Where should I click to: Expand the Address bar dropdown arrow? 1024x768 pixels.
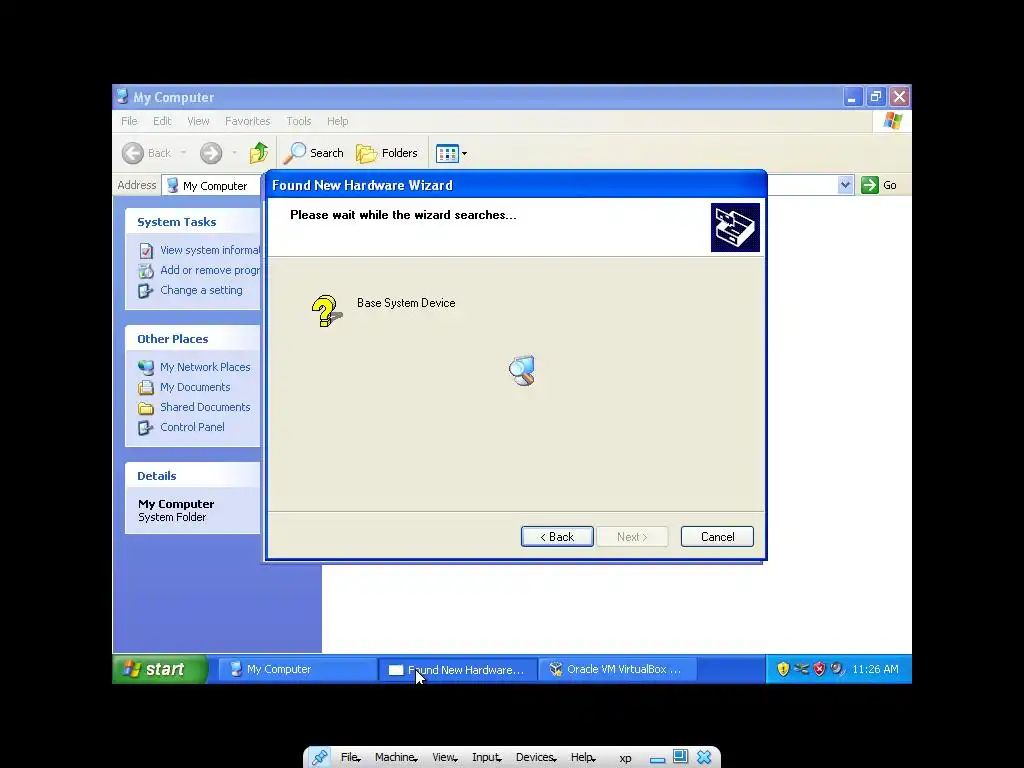point(845,185)
